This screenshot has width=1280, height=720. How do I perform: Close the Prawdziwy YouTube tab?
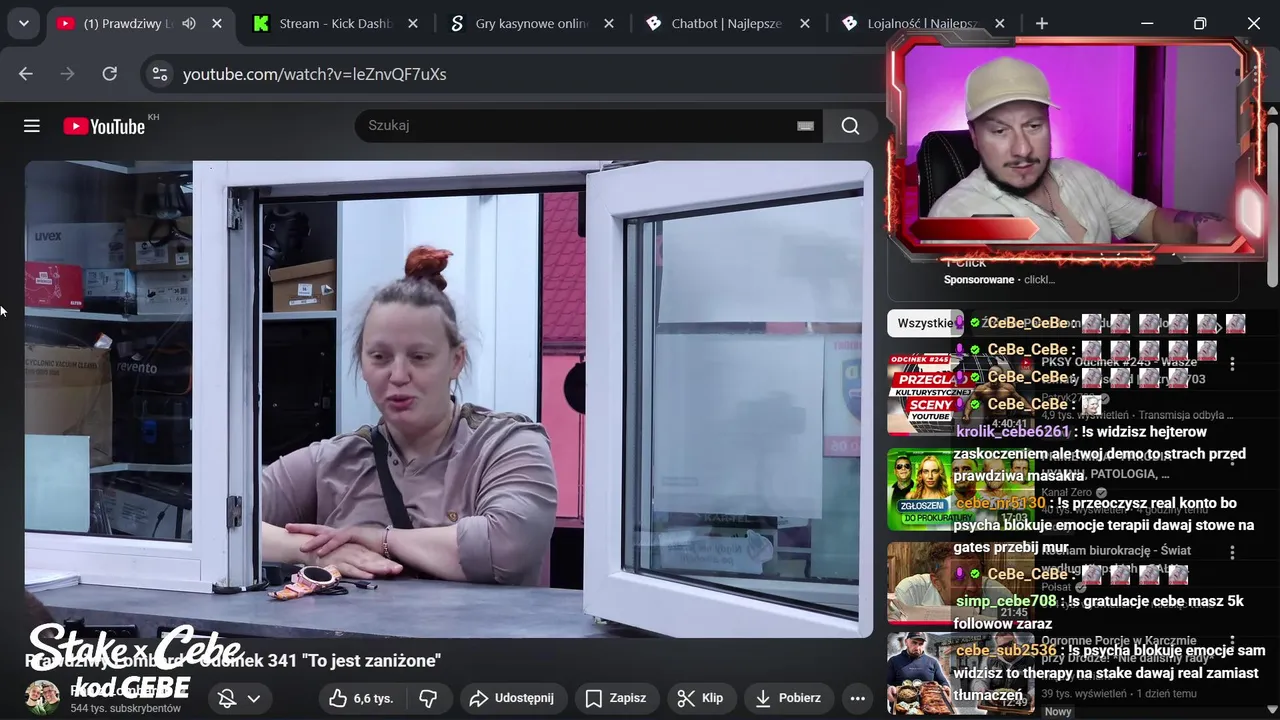pos(217,23)
